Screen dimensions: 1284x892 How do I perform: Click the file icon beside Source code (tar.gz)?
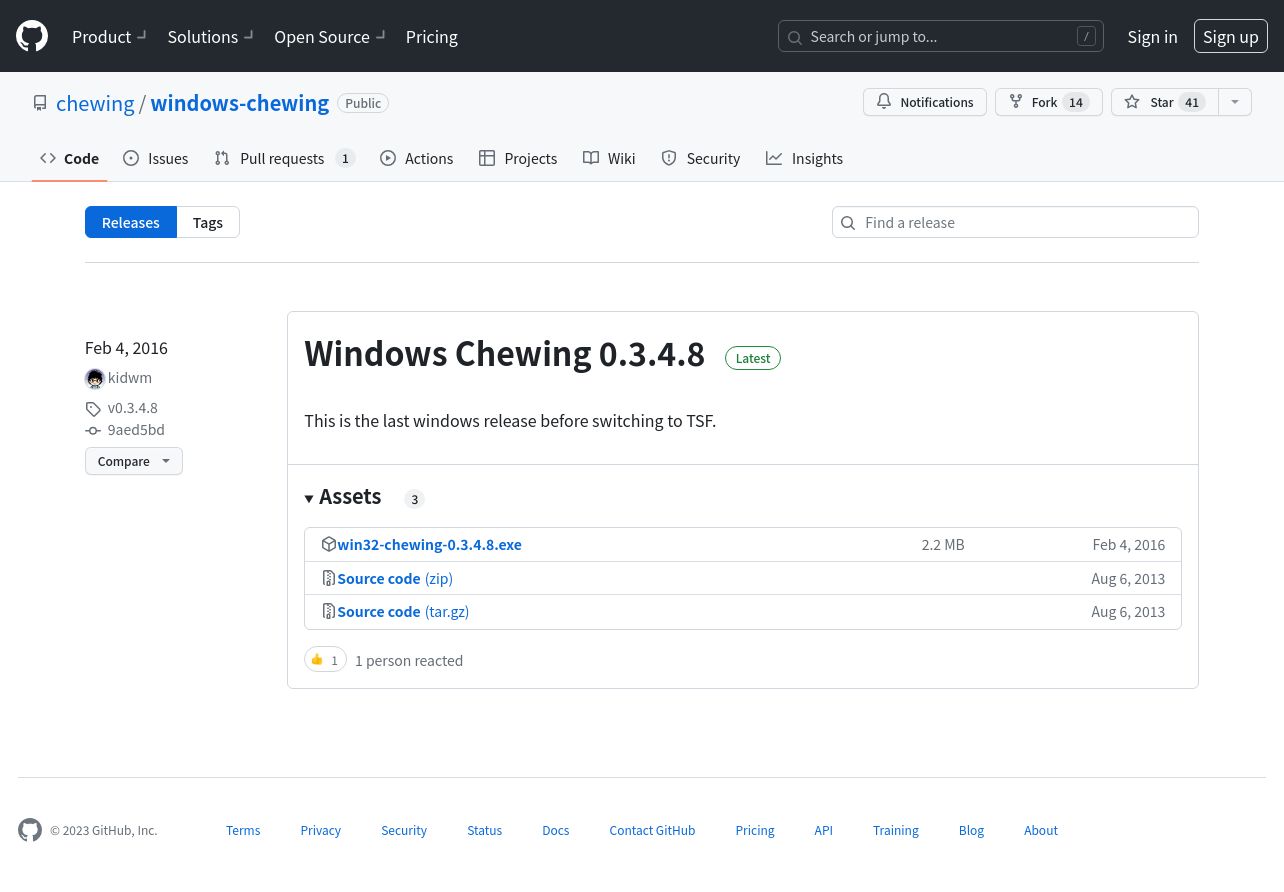pos(329,612)
